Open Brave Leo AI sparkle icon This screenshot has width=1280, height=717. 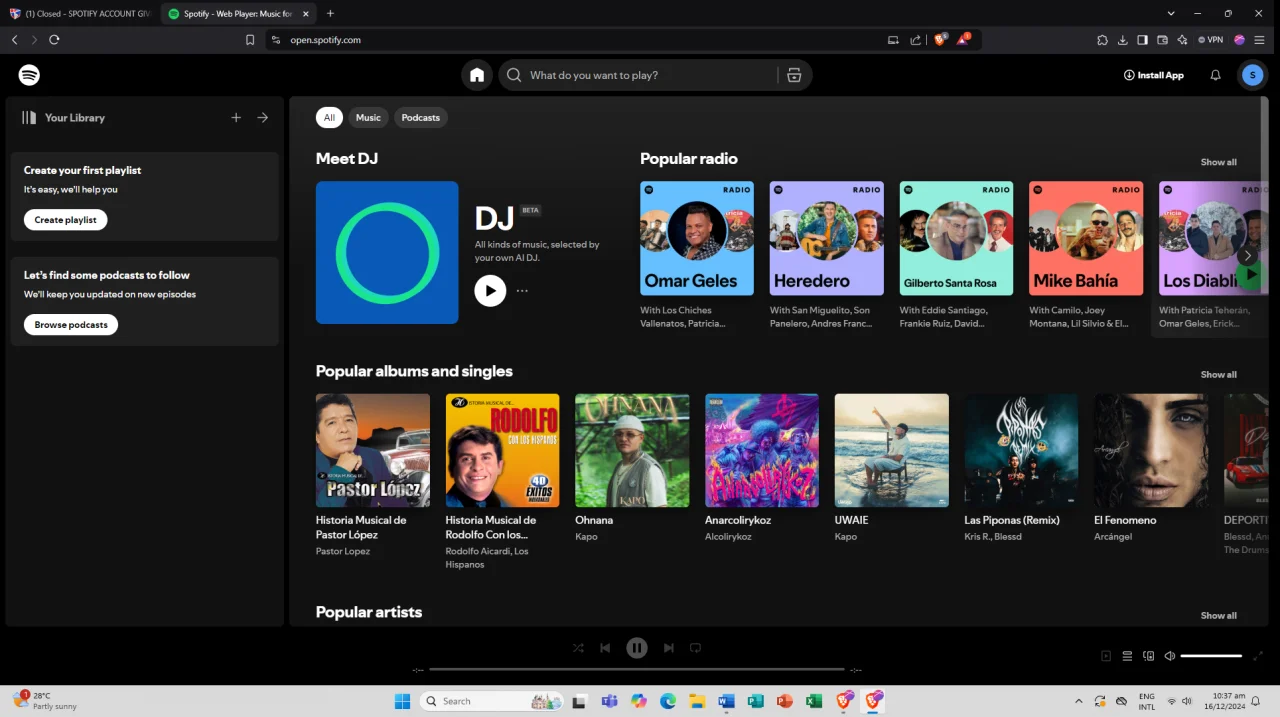coord(1182,40)
